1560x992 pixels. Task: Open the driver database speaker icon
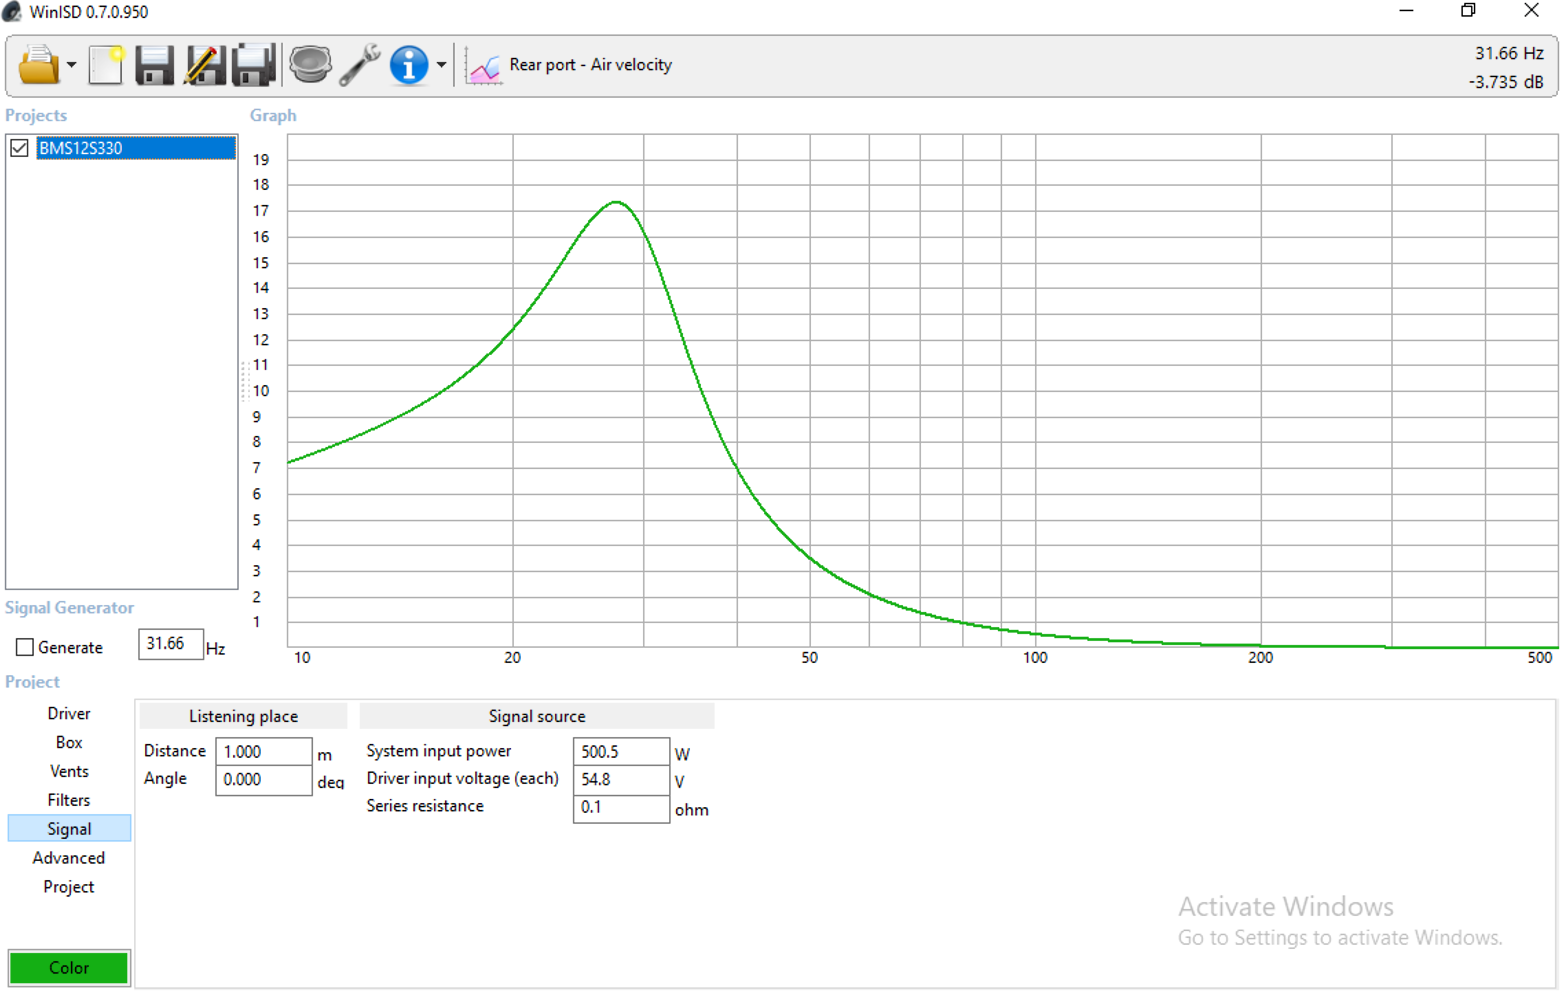[310, 65]
